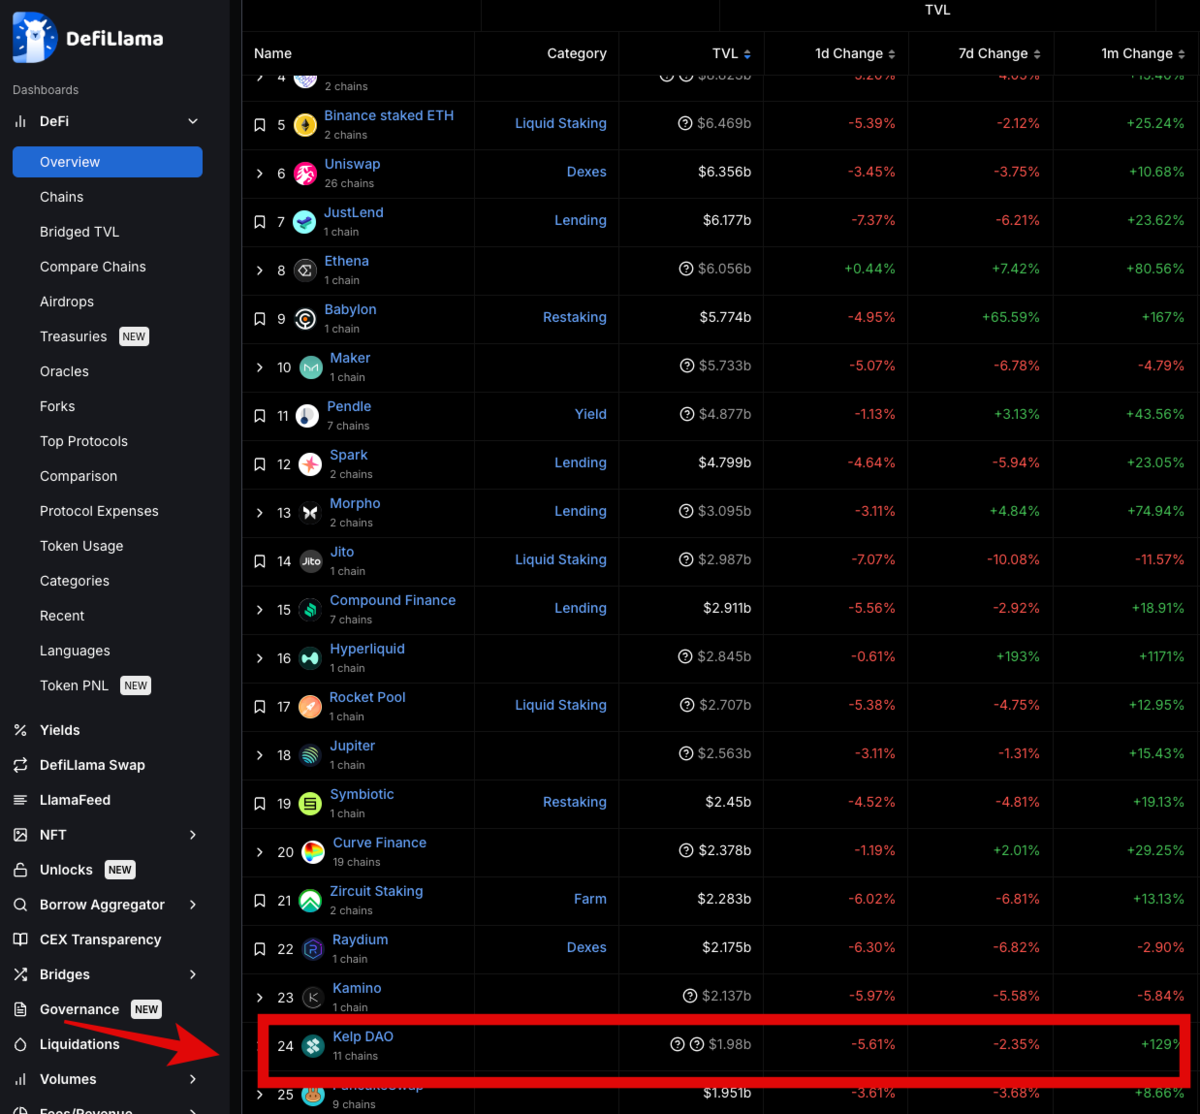Viewport: 1200px width, 1114px height.
Task: Click the Hyperliquid protocol logo
Action: pos(310,659)
